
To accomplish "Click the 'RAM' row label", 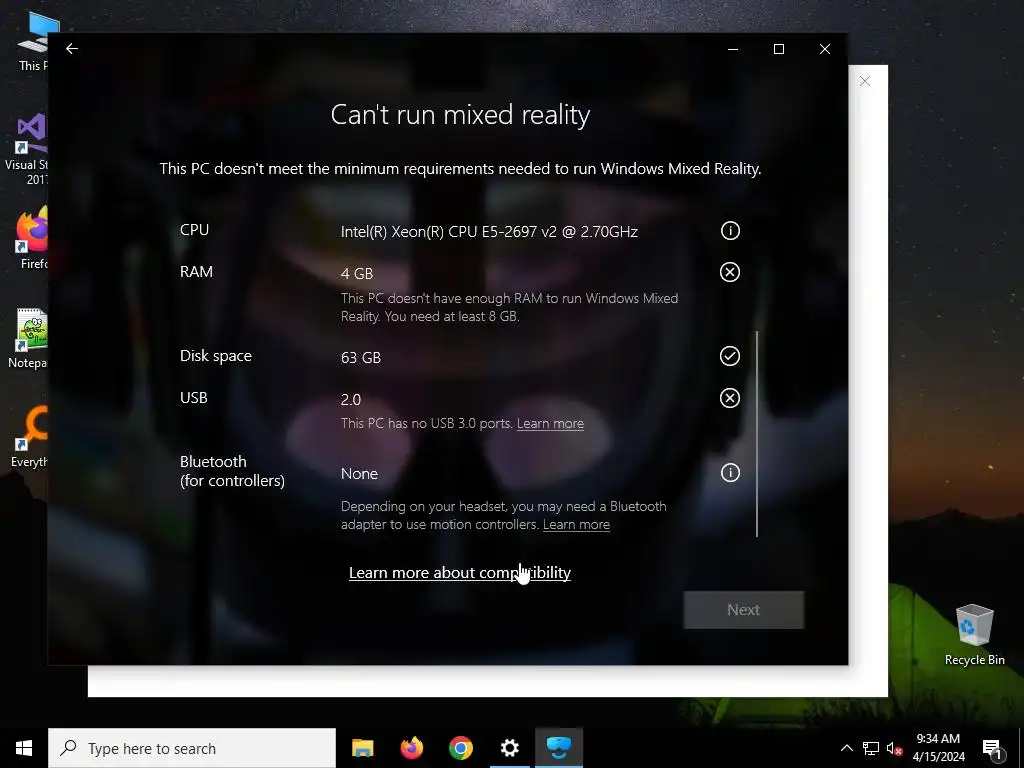I will tap(196, 272).
